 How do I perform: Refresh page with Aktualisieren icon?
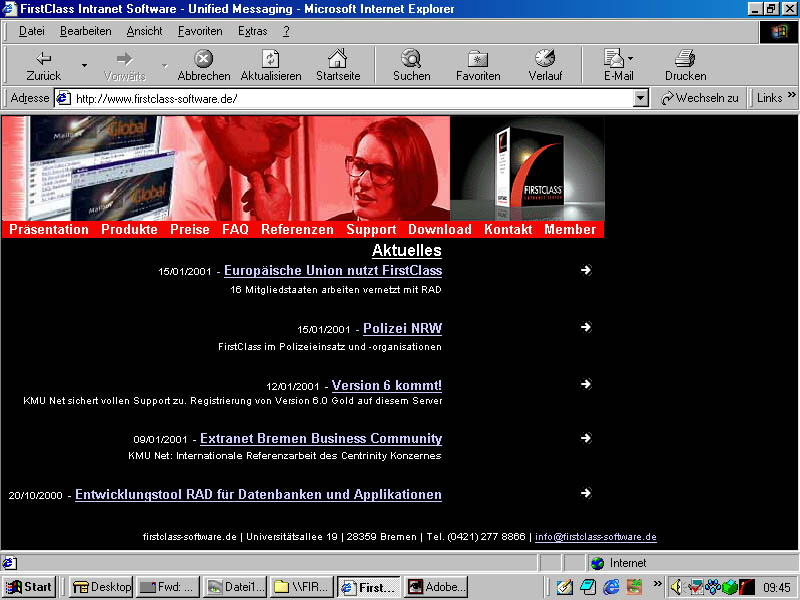[270, 64]
